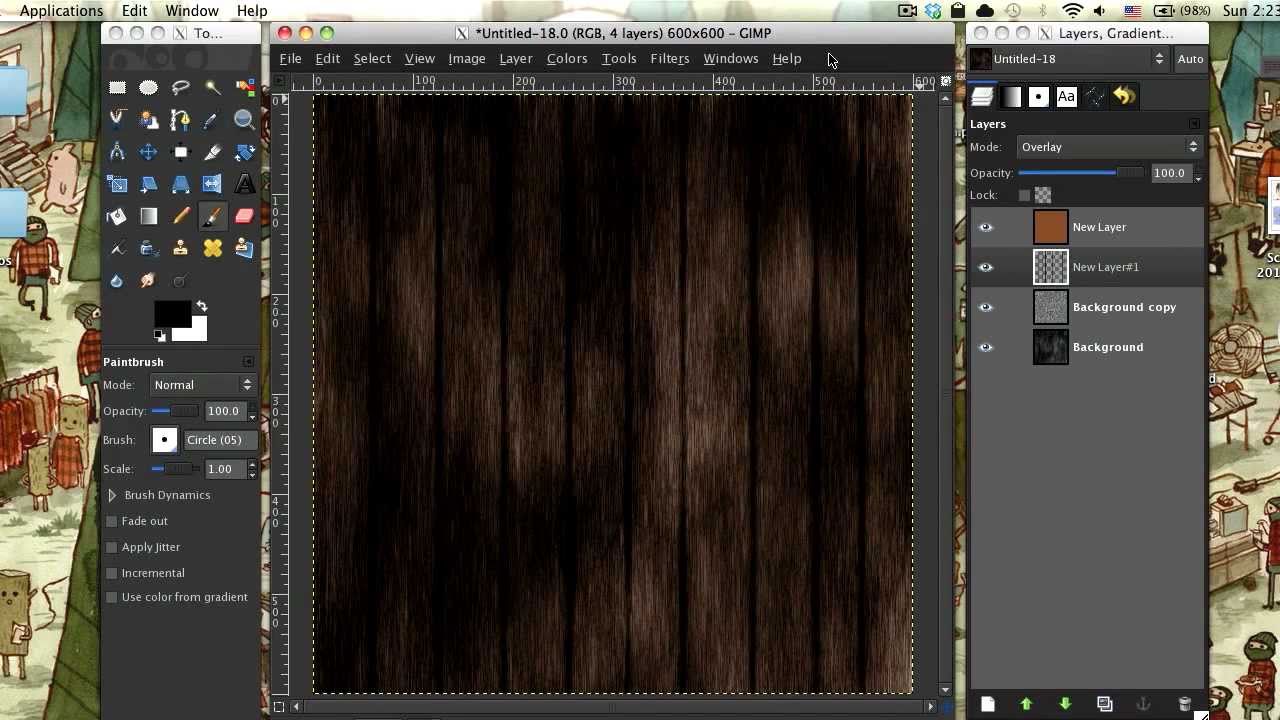Screen dimensions: 1280x720
Task: Select the New Layer#1 thumbnail
Action: click(1050, 267)
